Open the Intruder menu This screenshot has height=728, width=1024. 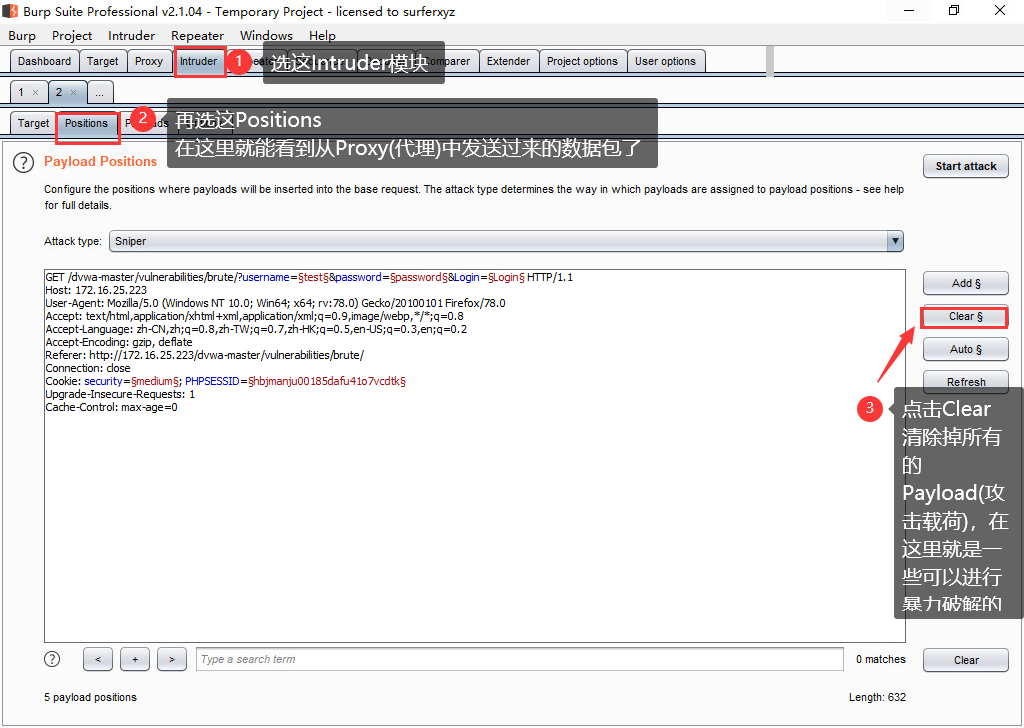click(x=131, y=36)
